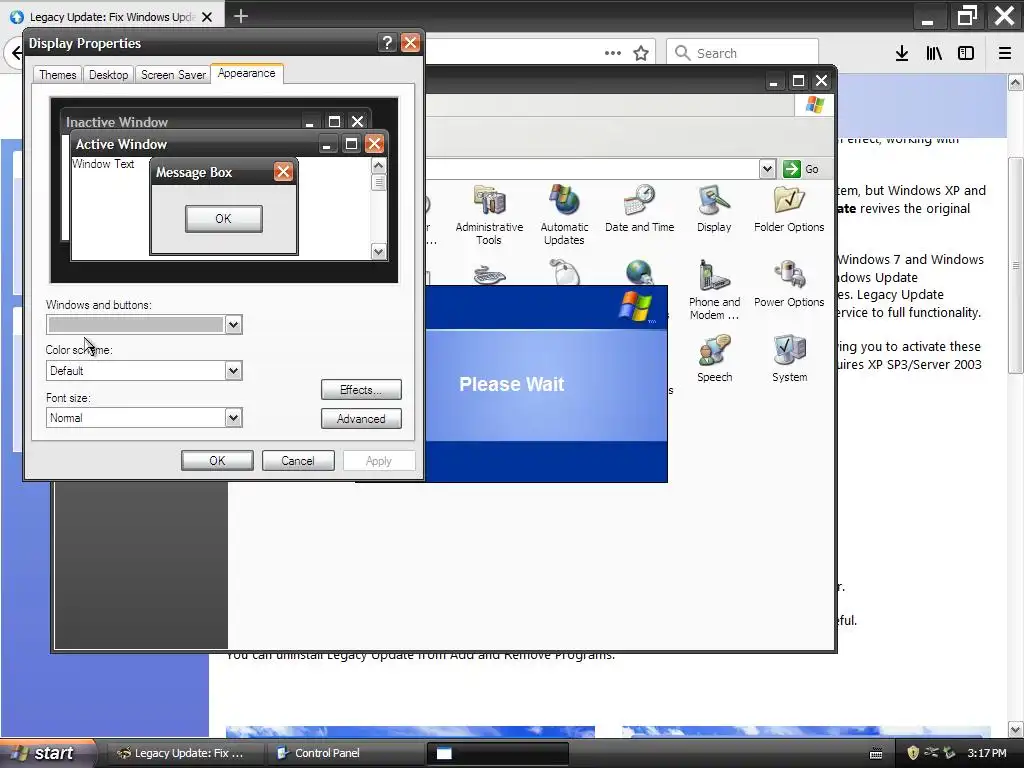Expand the Windows and buttons dropdown
This screenshot has width=1024, height=768.
click(233, 325)
